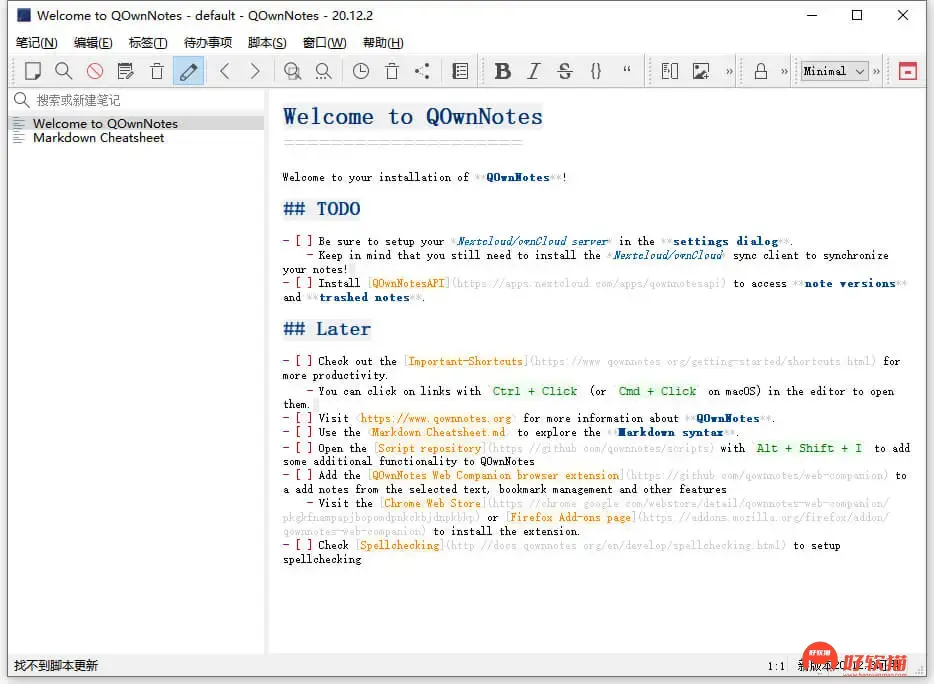Open note in external editor icon
This screenshot has height=684, width=934.
point(126,71)
